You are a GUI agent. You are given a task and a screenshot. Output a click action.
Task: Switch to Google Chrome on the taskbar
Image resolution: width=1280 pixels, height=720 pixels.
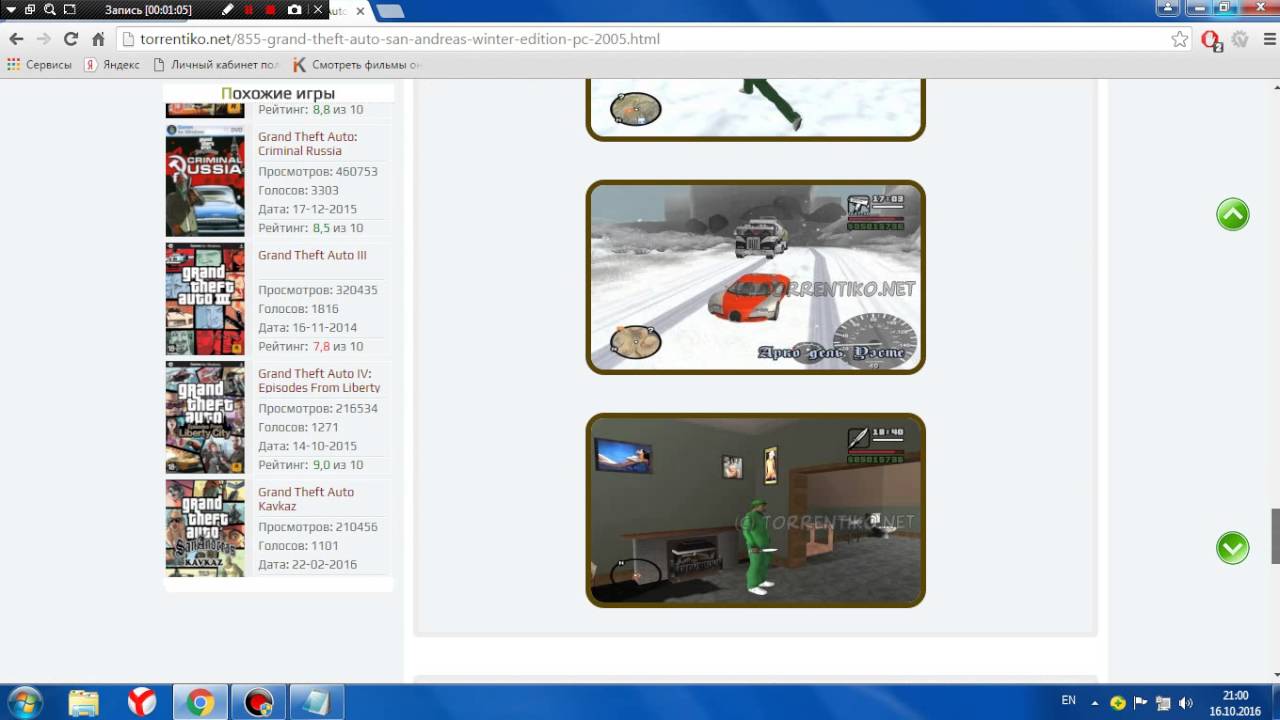(x=200, y=703)
